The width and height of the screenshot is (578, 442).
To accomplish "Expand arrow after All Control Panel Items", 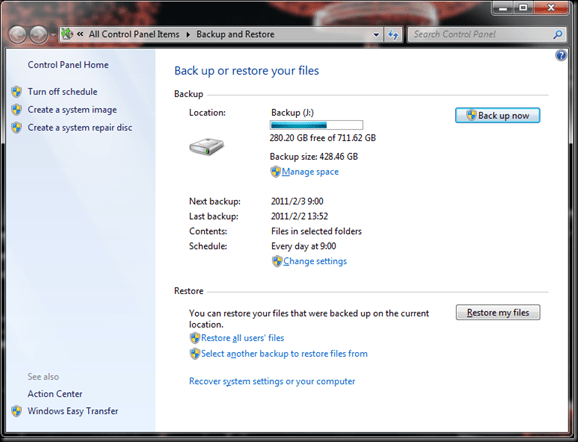I will 188,35.
